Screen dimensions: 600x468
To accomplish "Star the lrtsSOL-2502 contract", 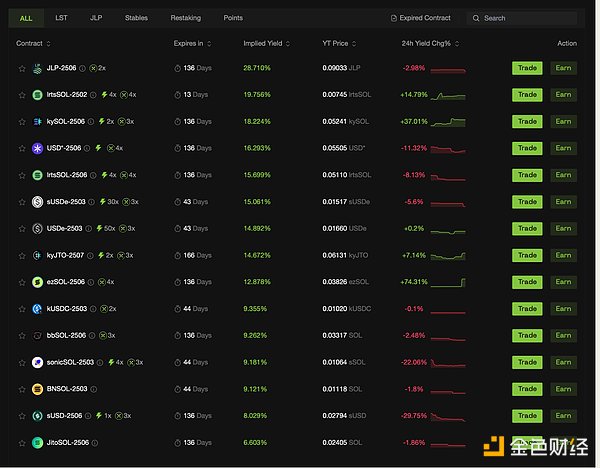I will pos(22,95).
